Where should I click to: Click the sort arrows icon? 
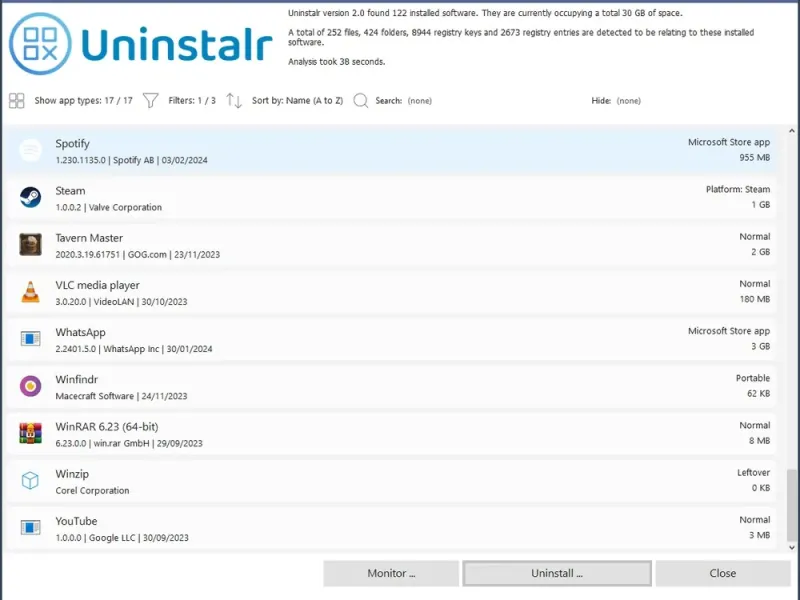(234, 101)
